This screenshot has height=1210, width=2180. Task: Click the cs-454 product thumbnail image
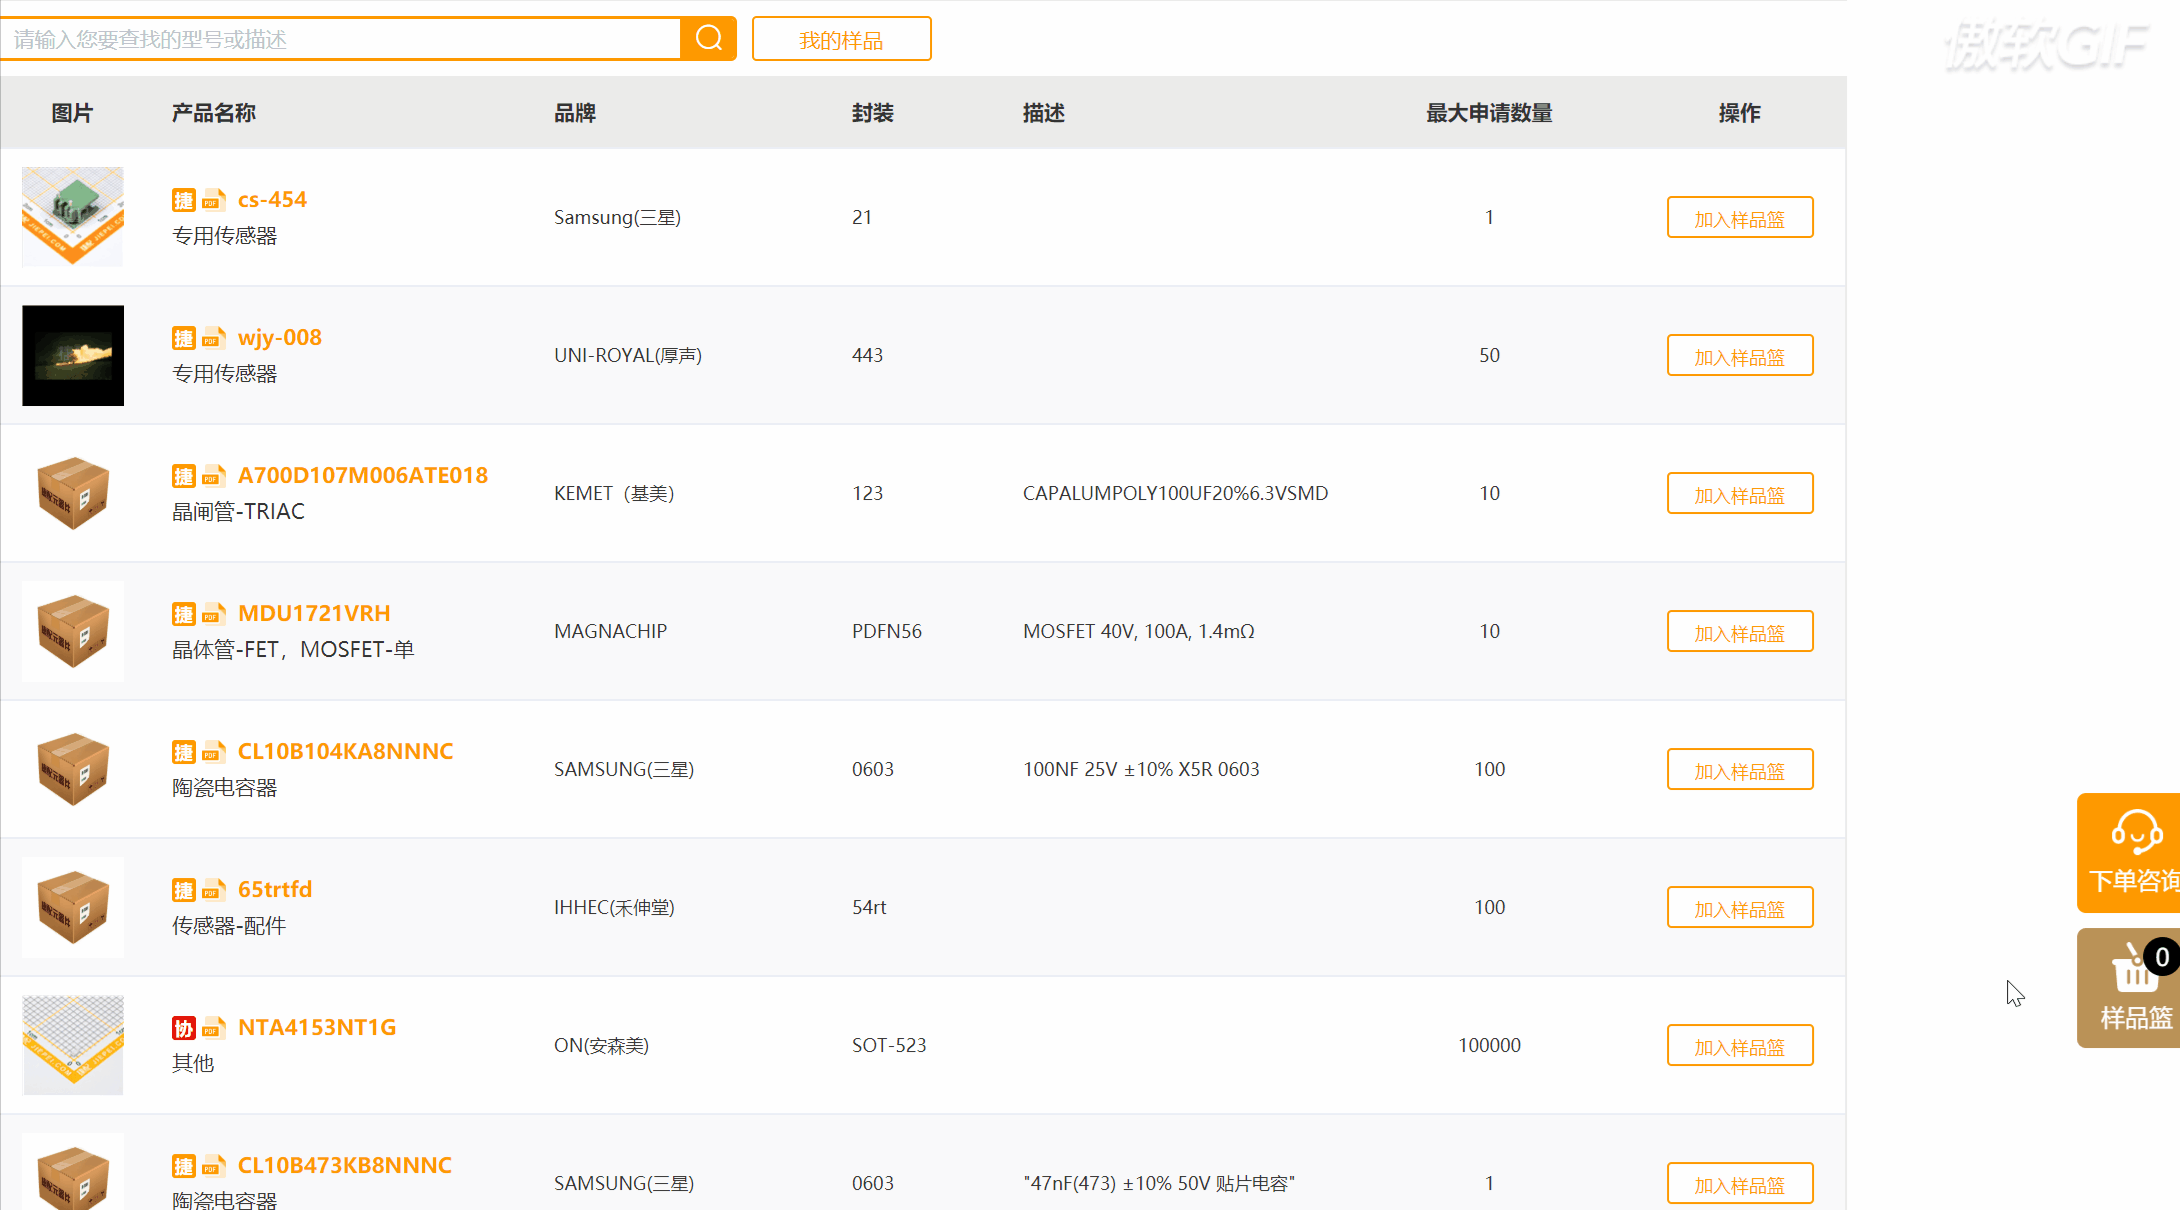point(73,217)
